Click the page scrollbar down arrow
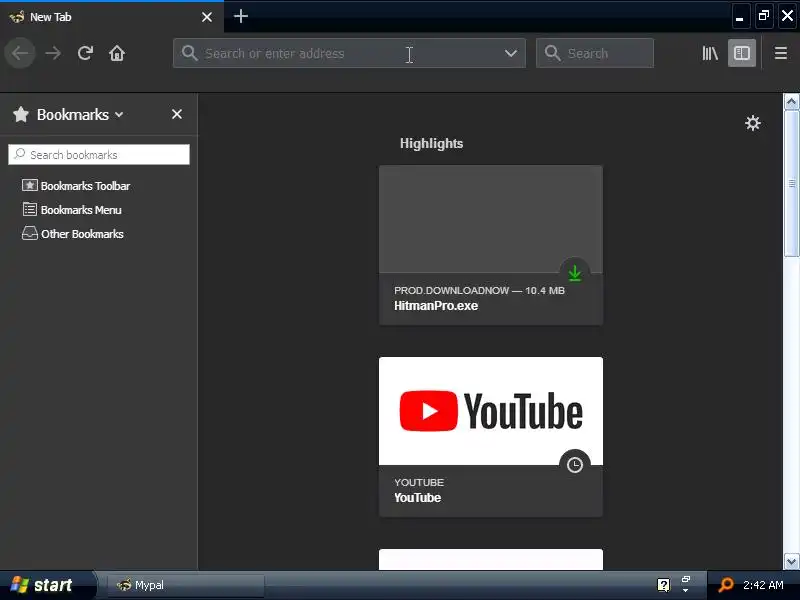800x600 pixels. (791, 561)
